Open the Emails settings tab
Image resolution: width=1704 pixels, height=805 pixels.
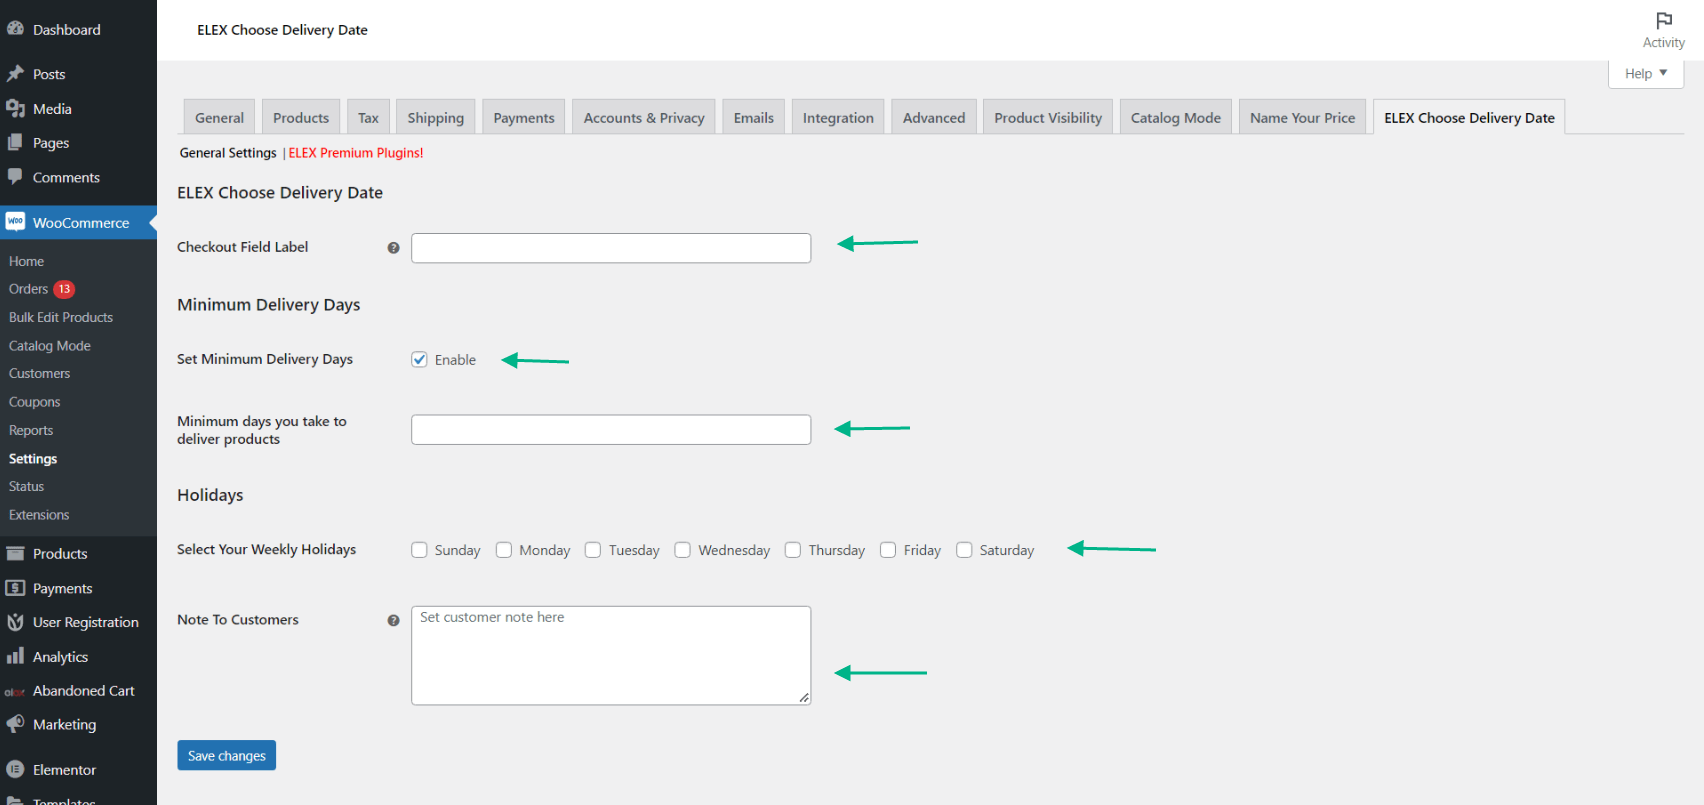point(753,117)
